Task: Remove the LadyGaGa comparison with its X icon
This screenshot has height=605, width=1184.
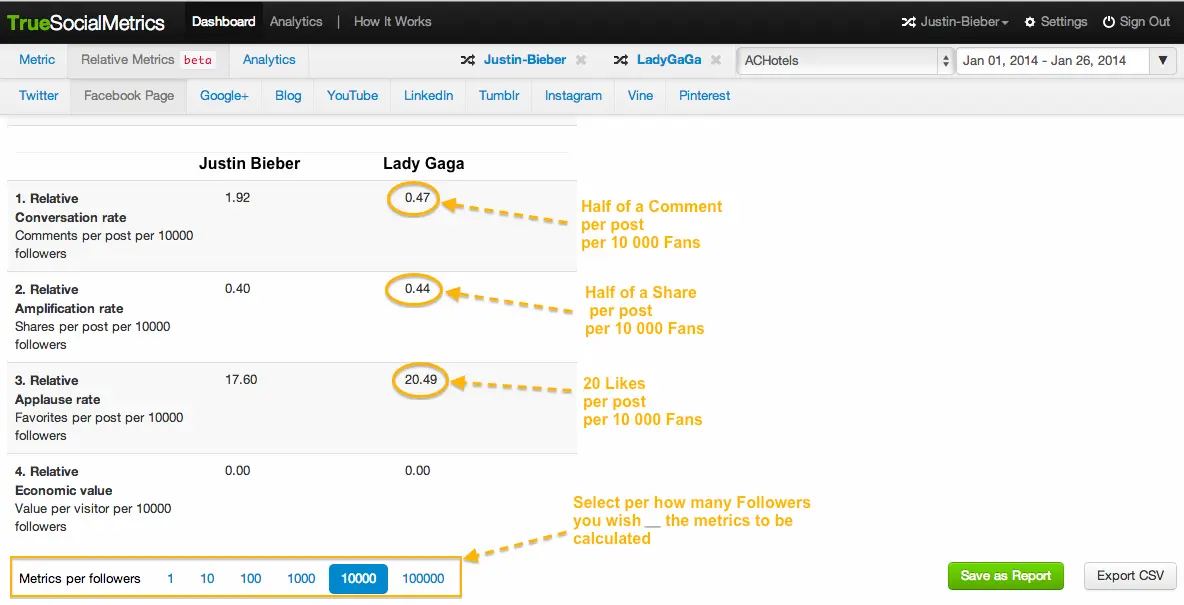Action: [x=716, y=60]
